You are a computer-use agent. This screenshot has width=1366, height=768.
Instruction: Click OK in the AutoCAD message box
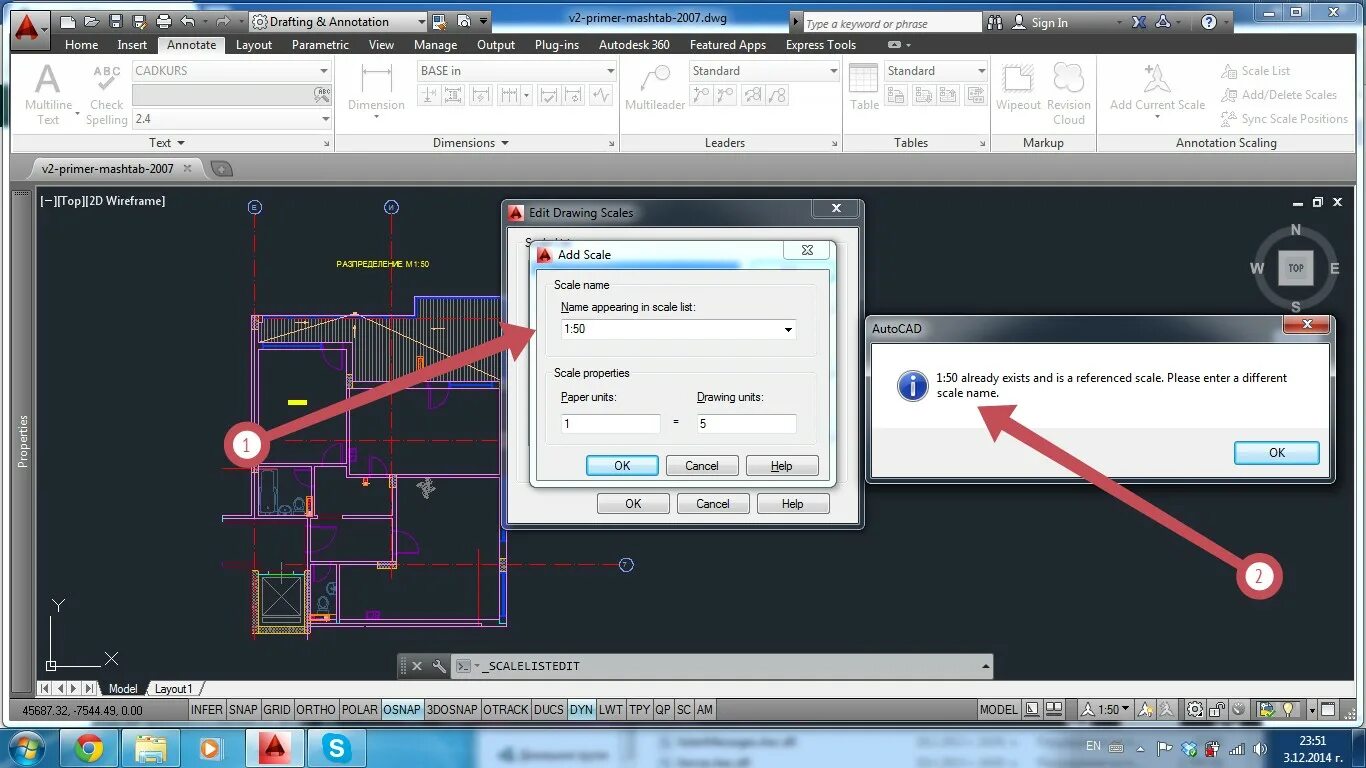click(1277, 453)
